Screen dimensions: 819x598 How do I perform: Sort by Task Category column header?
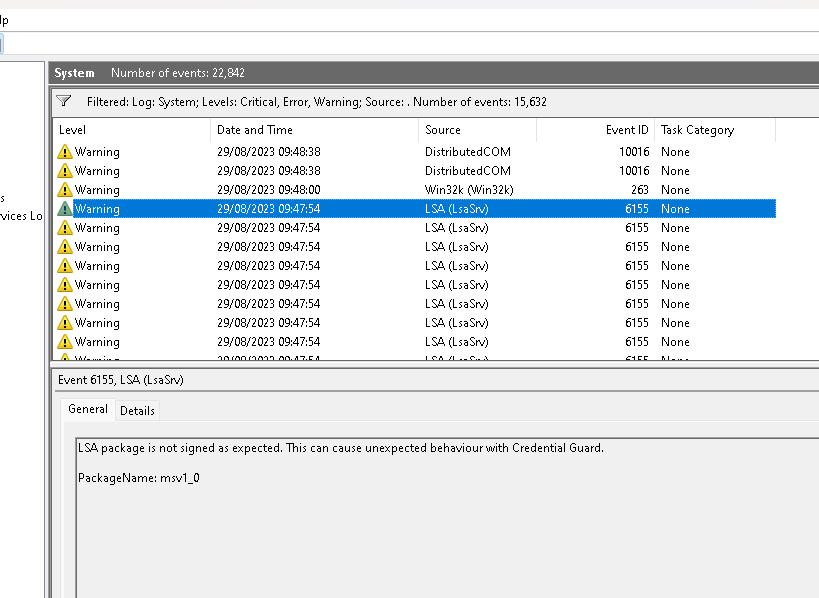[715, 130]
